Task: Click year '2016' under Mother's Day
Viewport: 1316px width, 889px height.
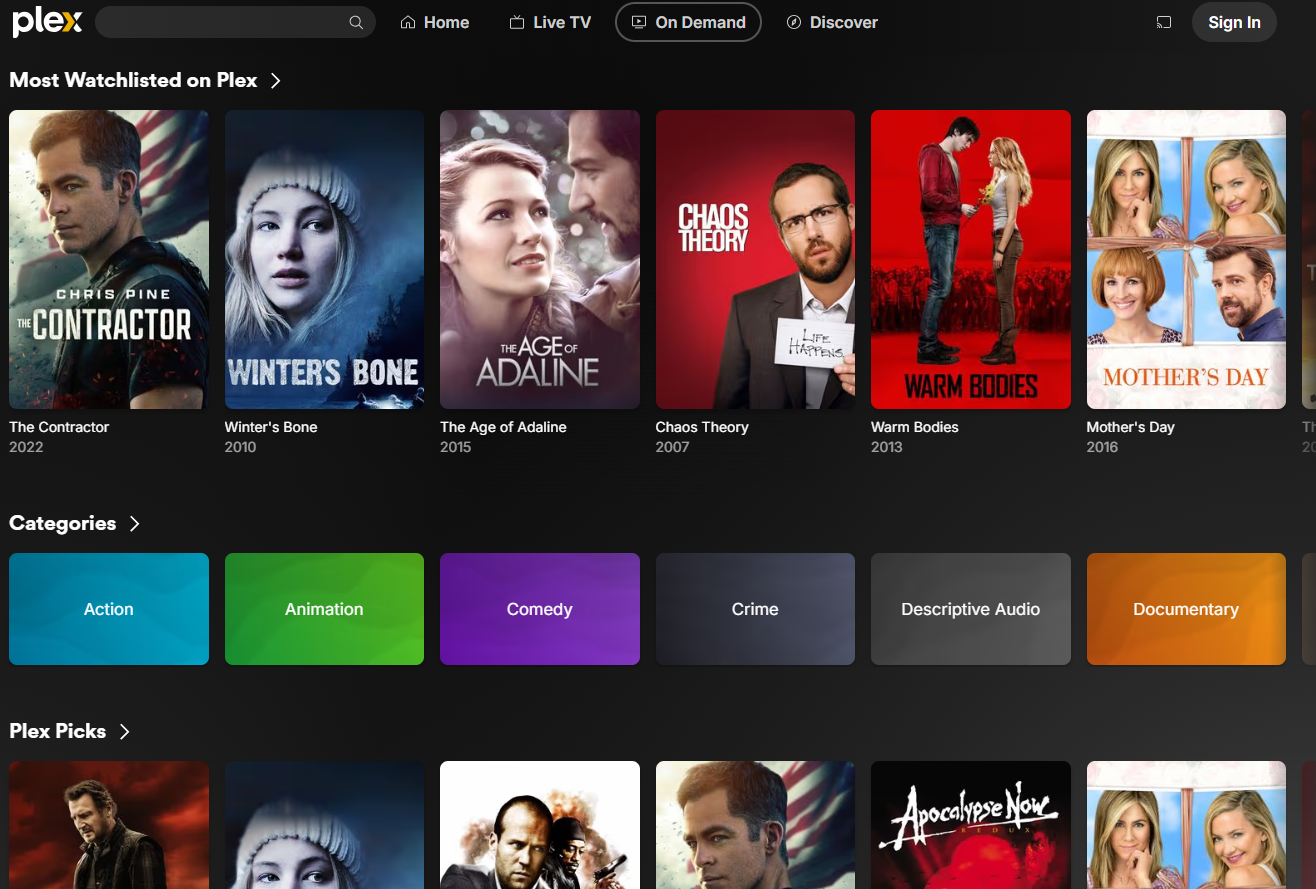Action: tap(1103, 447)
